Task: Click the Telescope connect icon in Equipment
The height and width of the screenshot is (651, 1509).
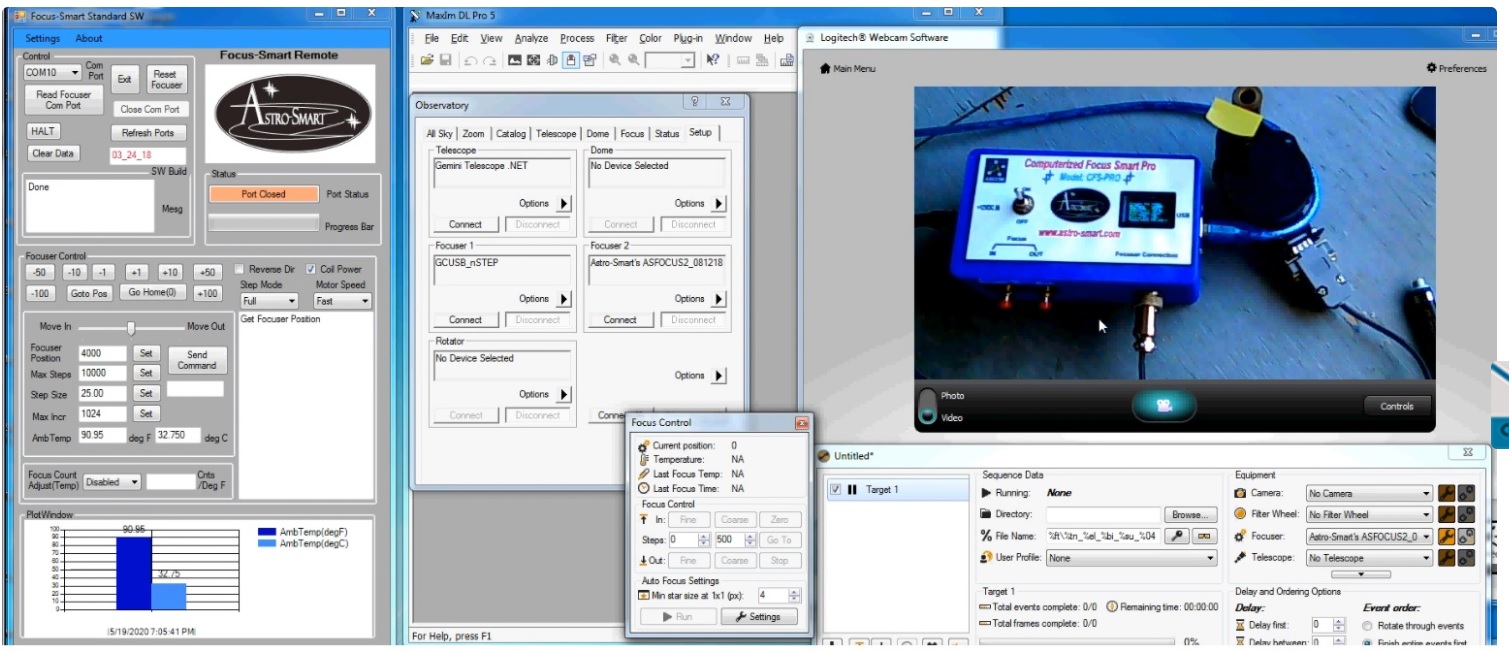Action: (x=1466, y=557)
